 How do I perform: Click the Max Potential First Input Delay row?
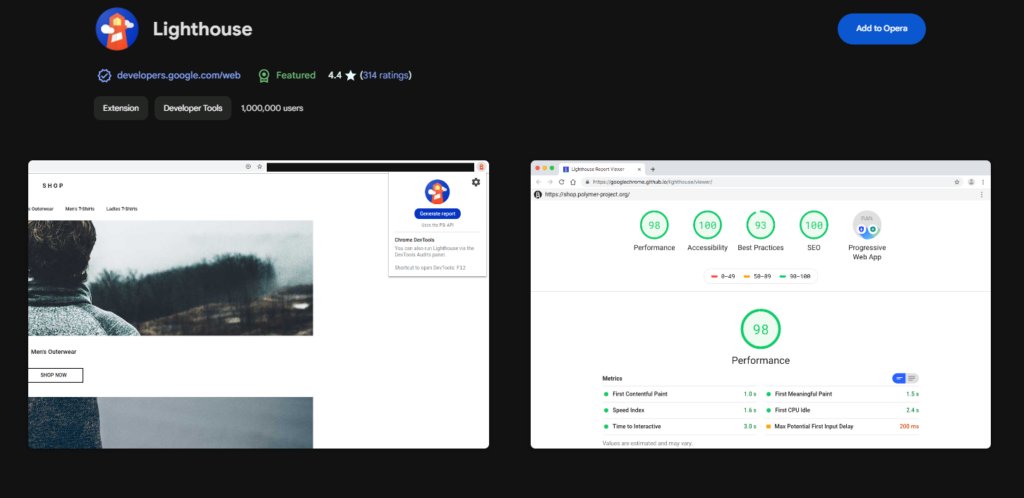point(842,426)
